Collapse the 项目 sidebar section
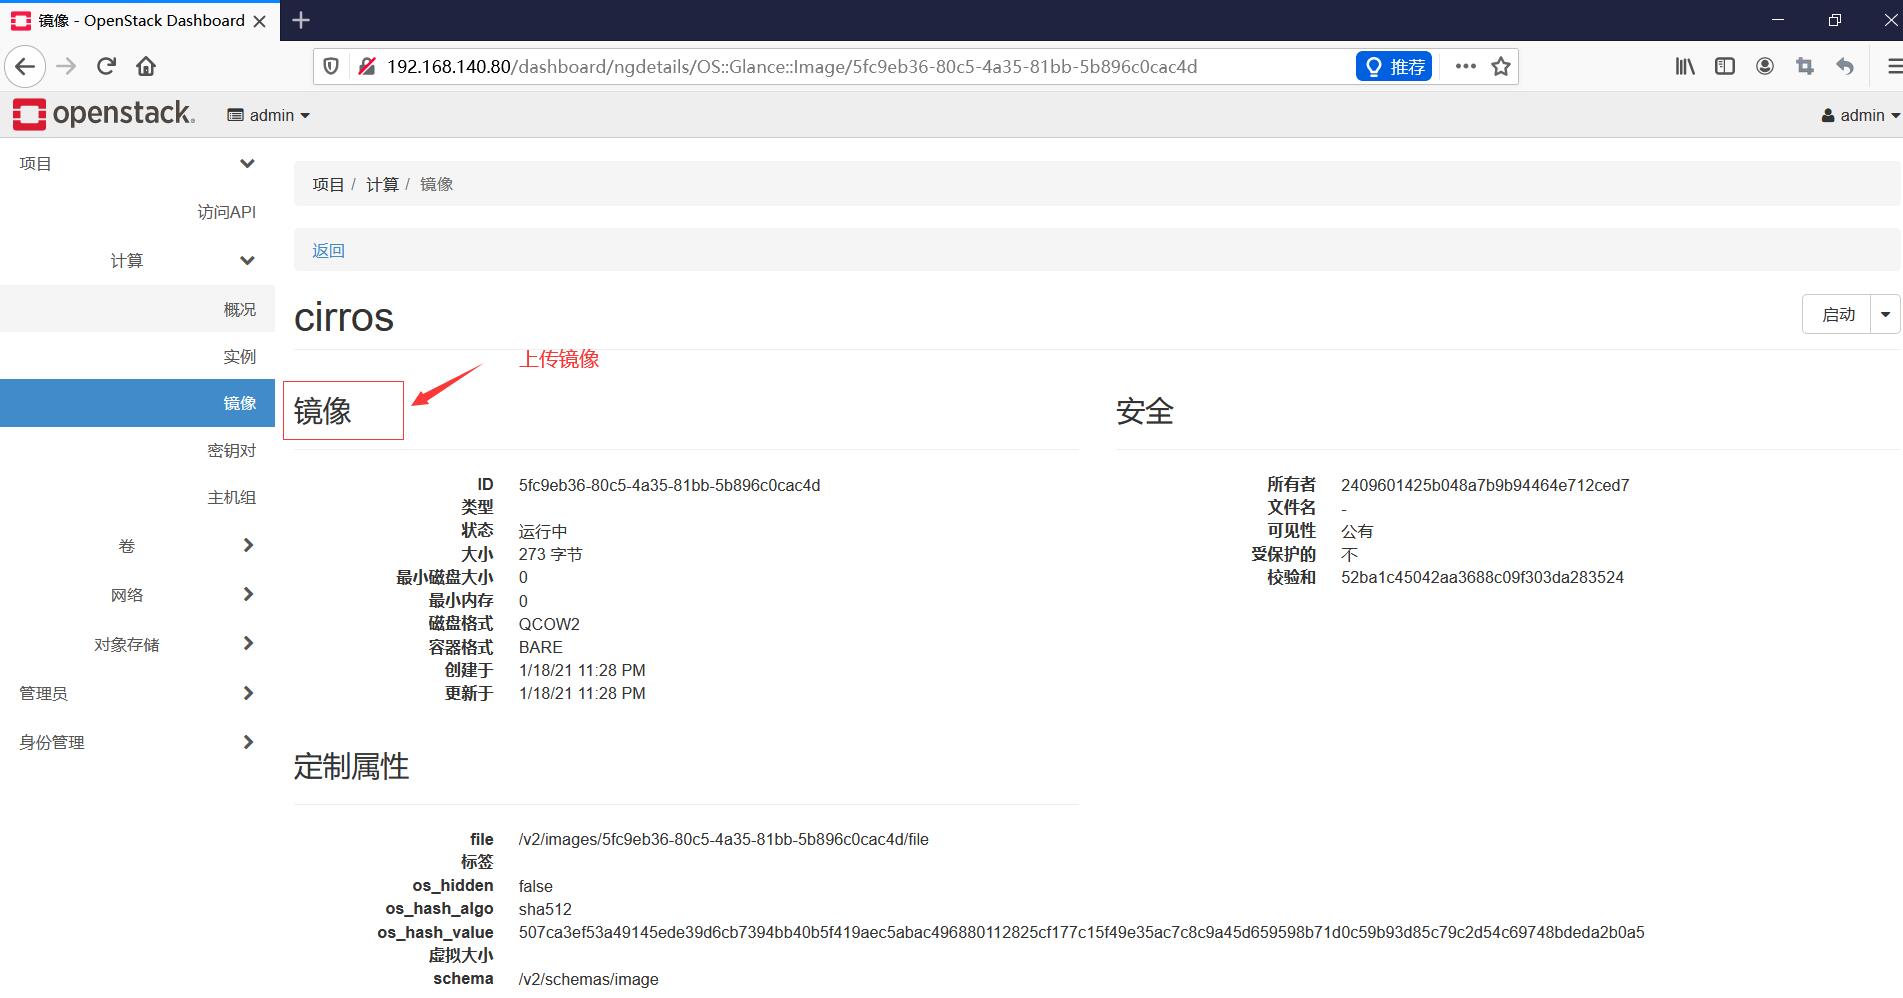Viewport: 1903px width, 998px height. [x=137, y=164]
